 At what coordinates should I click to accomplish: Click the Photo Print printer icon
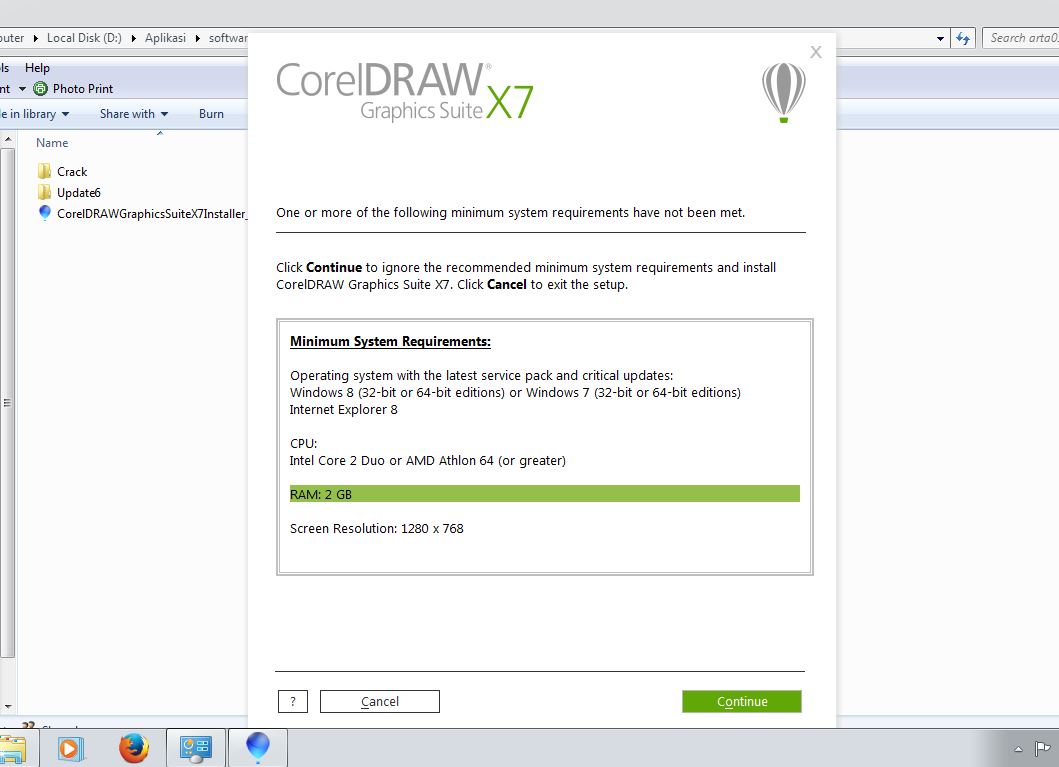41,88
